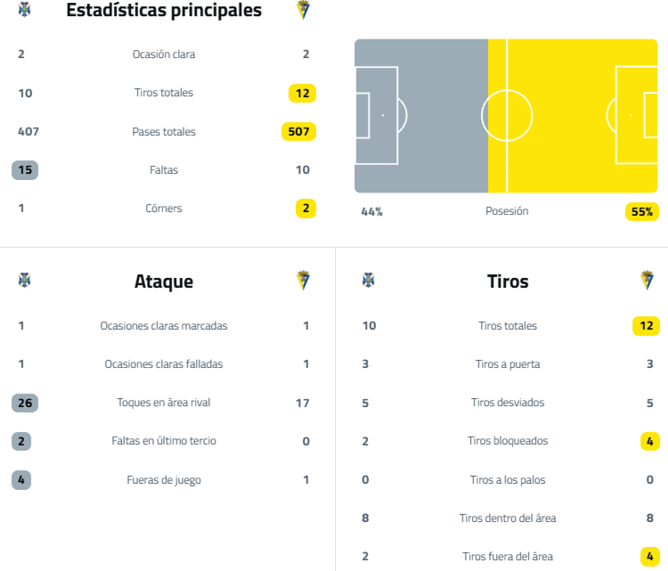This screenshot has height=571, width=668.
Task: Select the Fueras de juego row label
Action: pyautogui.click(x=164, y=480)
